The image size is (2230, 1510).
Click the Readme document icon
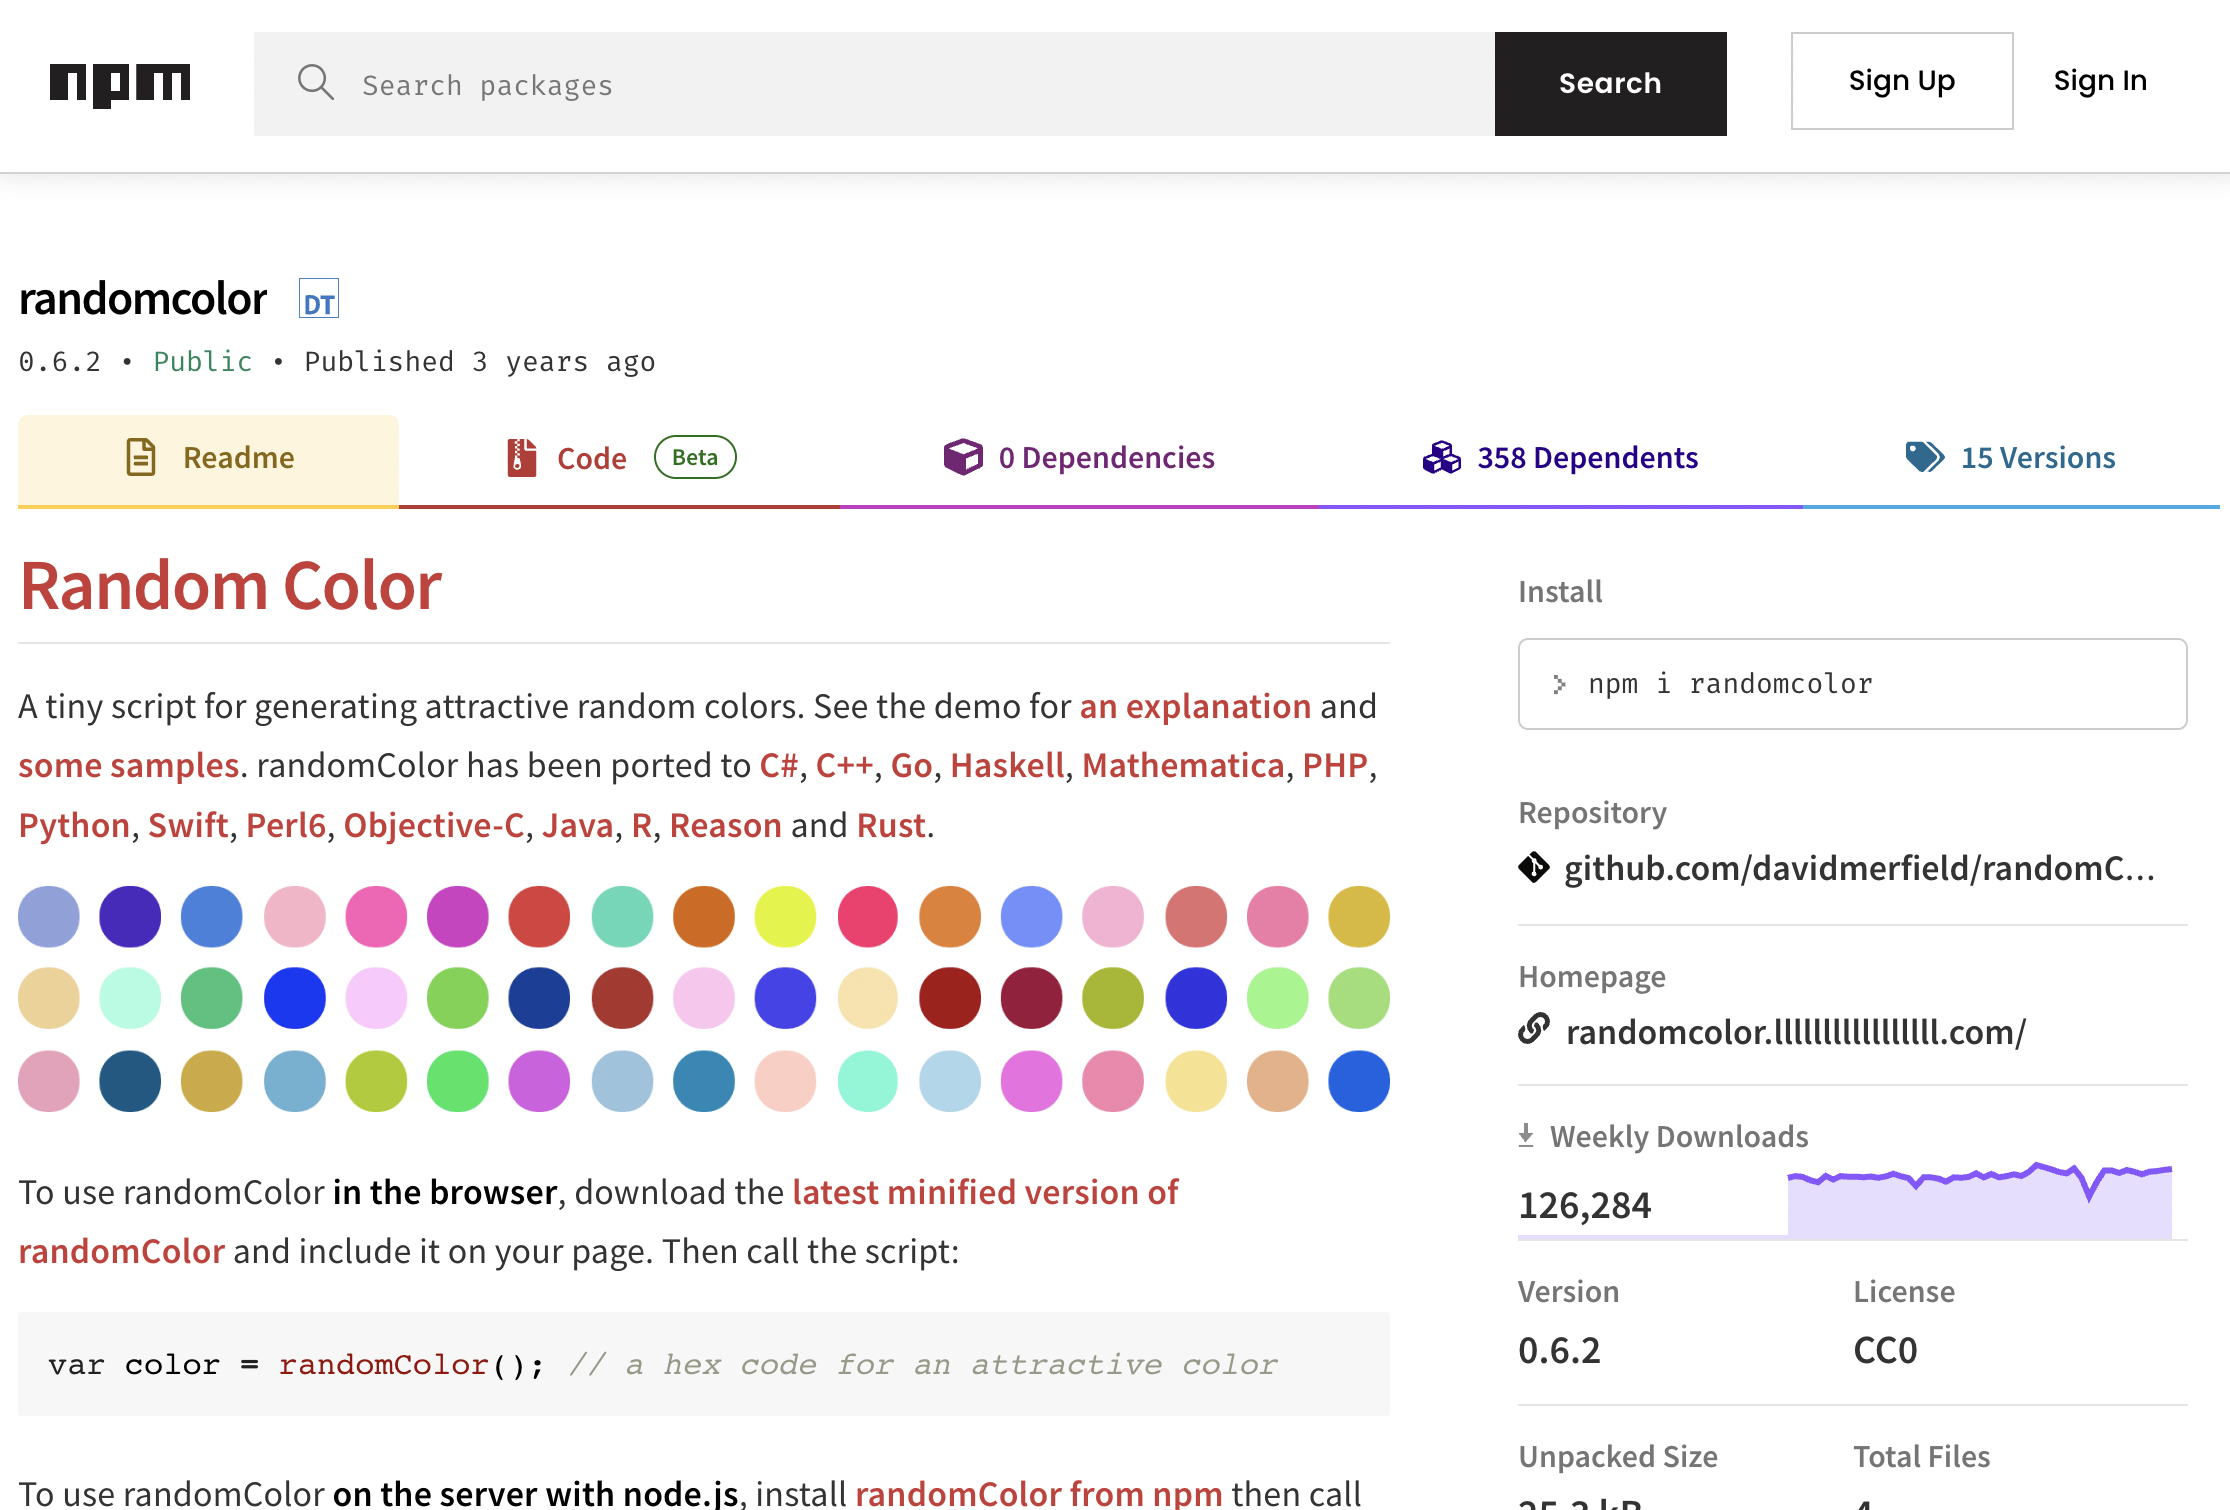(141, 457)
